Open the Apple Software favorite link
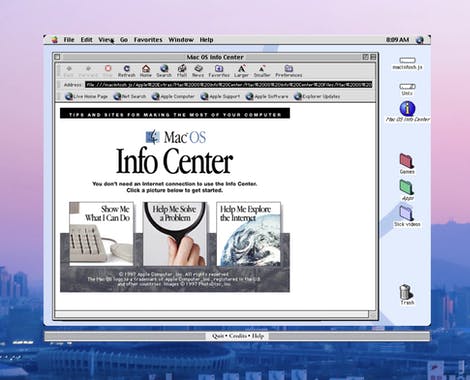Screen dimensions: 470x380 tap(267, 96)
